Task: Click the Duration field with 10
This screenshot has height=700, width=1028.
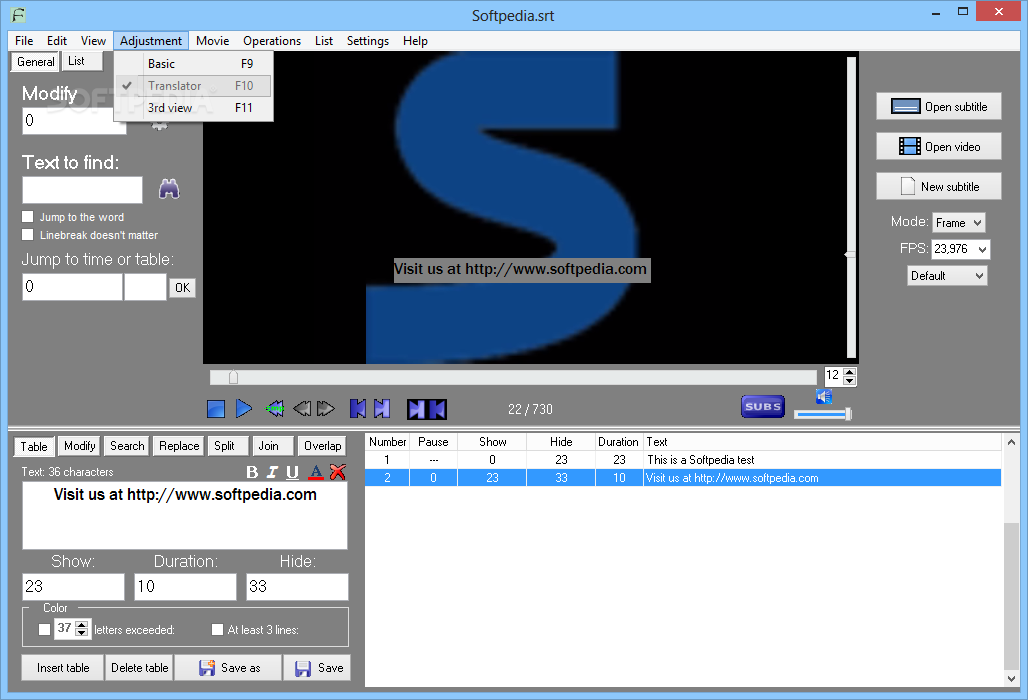Action: coord(186,587)
